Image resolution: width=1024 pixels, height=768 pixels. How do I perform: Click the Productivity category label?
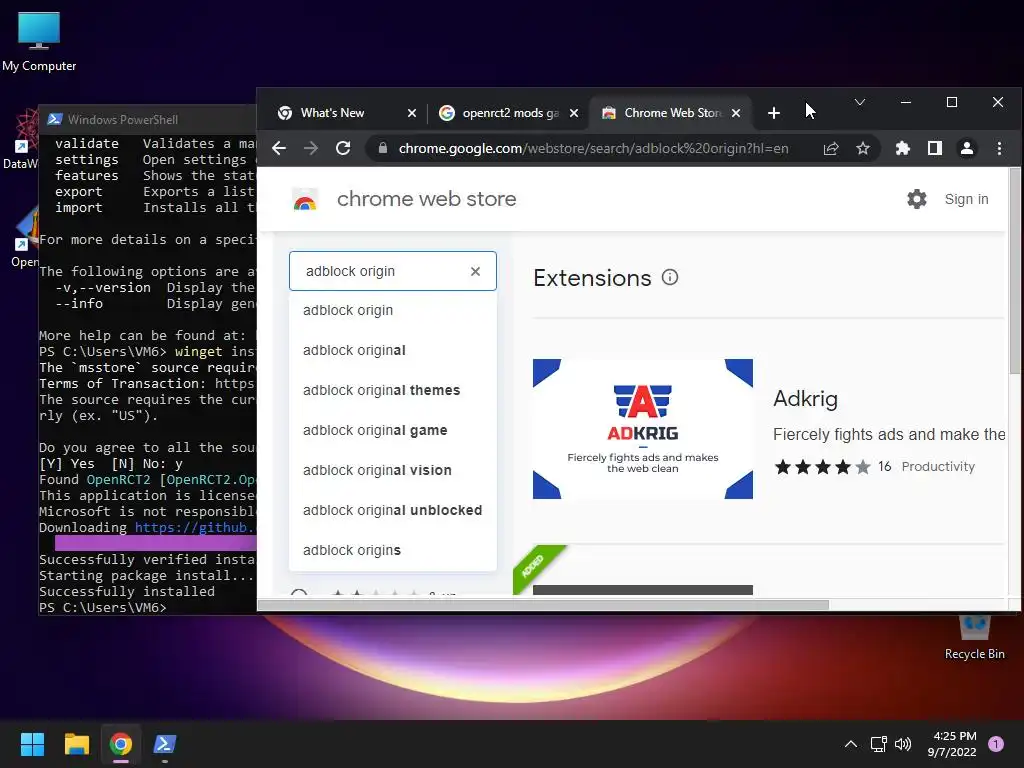938,466
